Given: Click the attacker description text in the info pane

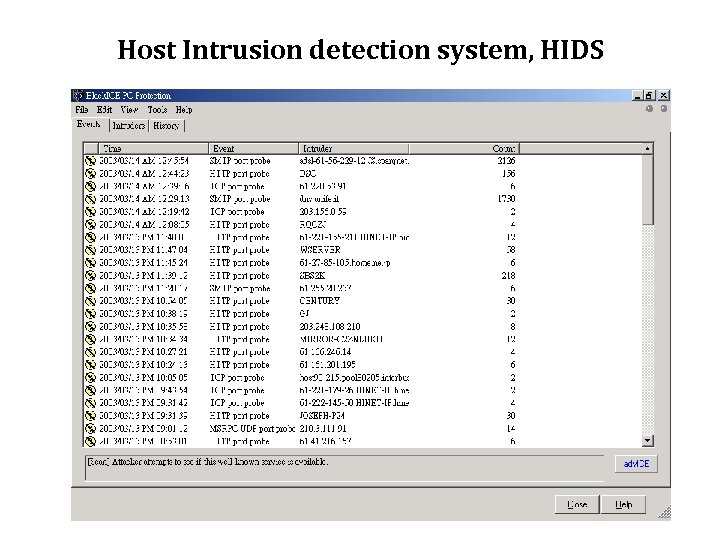Looking at the screenshot, I should [x=208, y=462].
